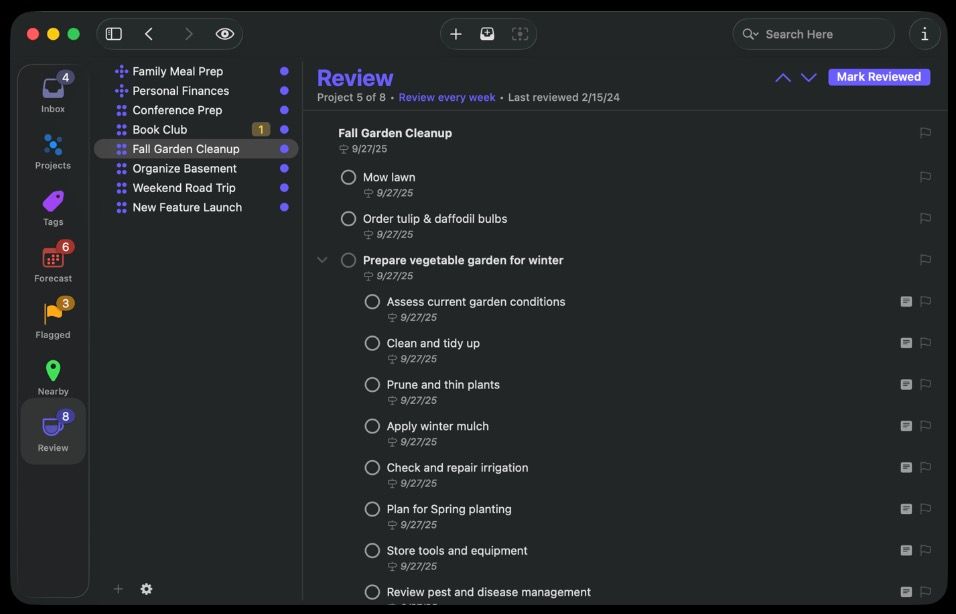This screenshot has width=956, height=614.
Task: Check off Order tulip & daffodil bulbs
Action: [x=348, y=219]
